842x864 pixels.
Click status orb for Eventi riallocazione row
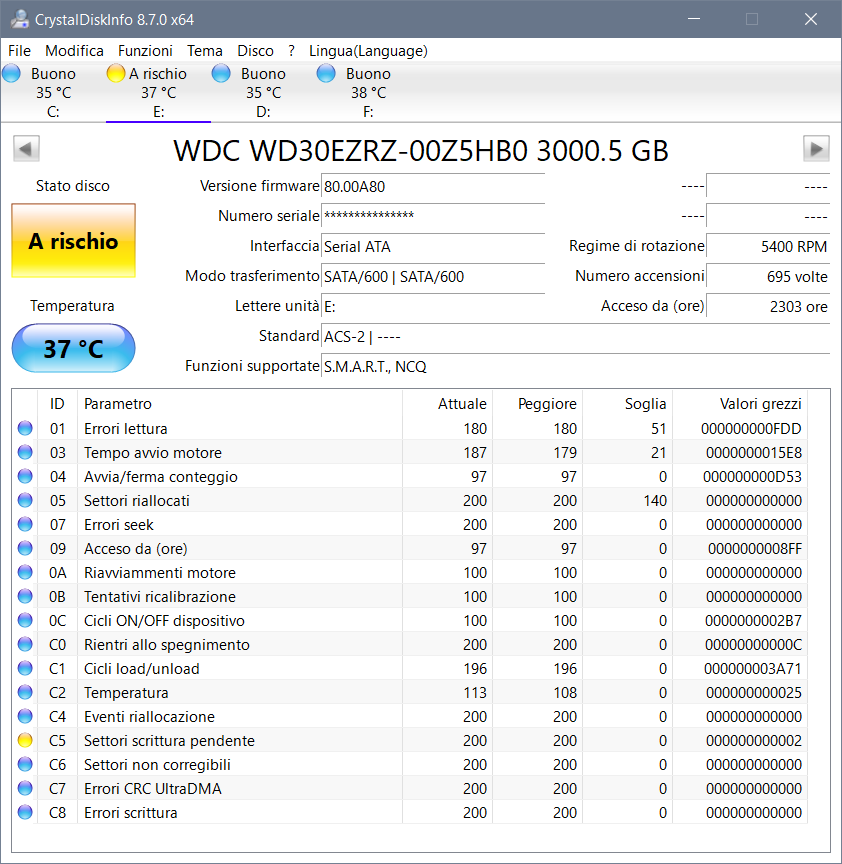click(x=25, y=716)
